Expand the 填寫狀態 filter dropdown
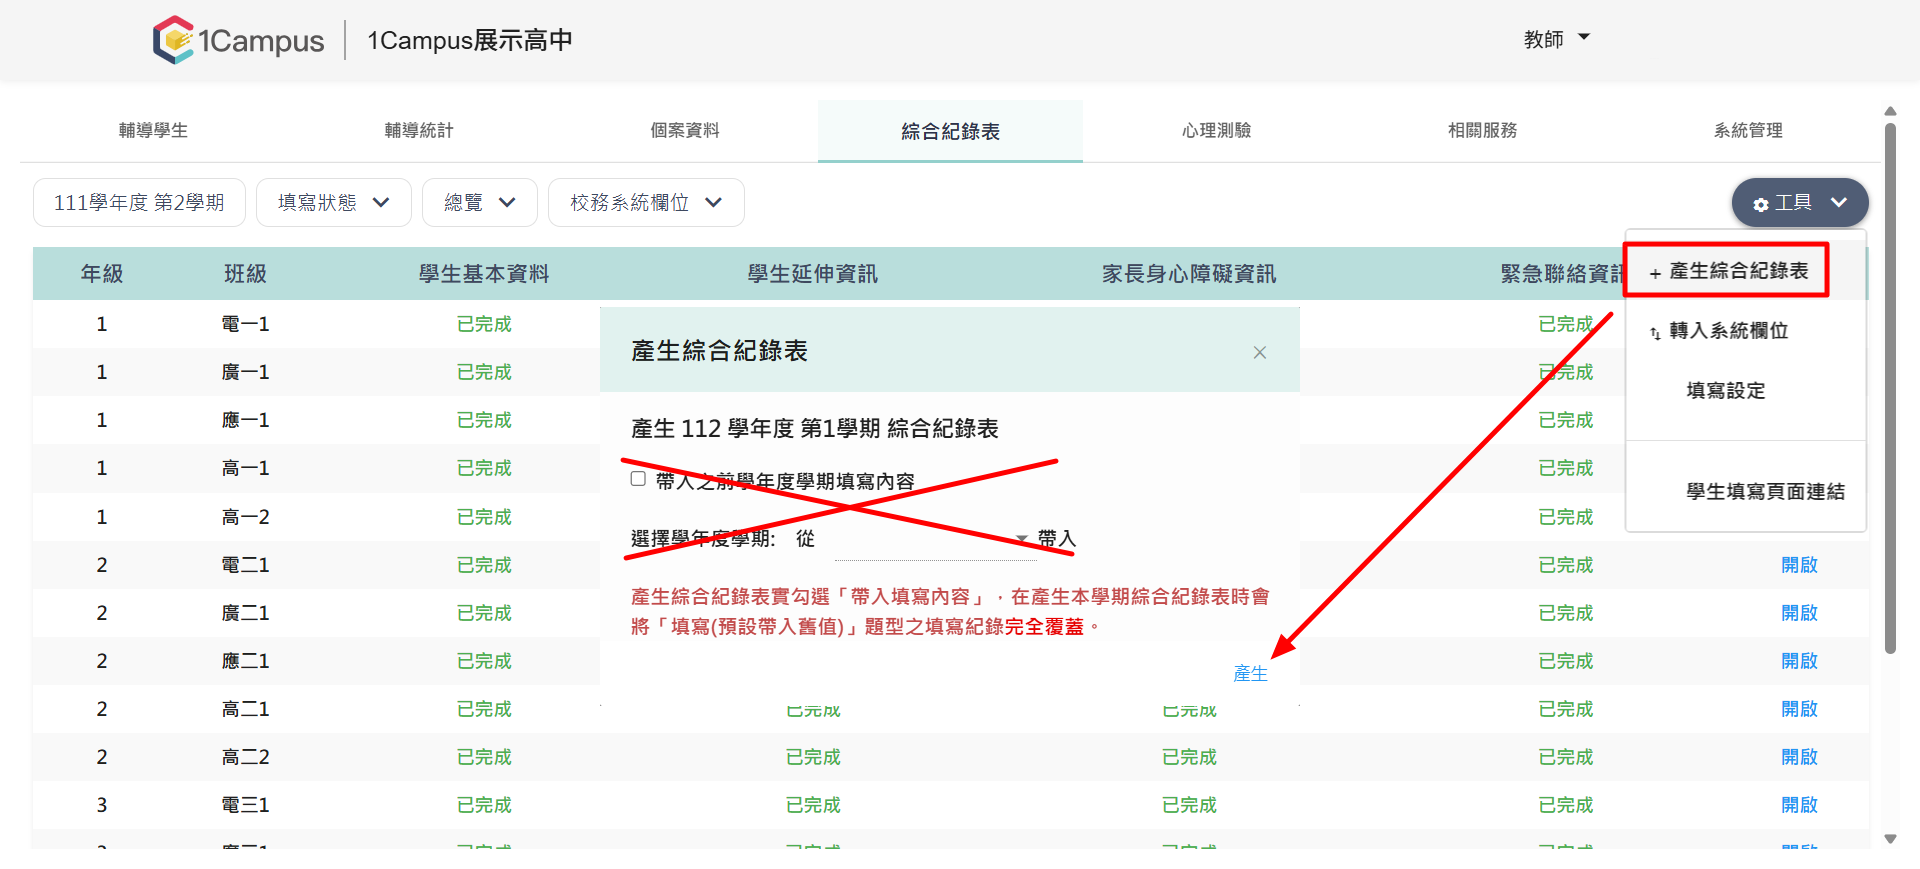 pos(334,203)
